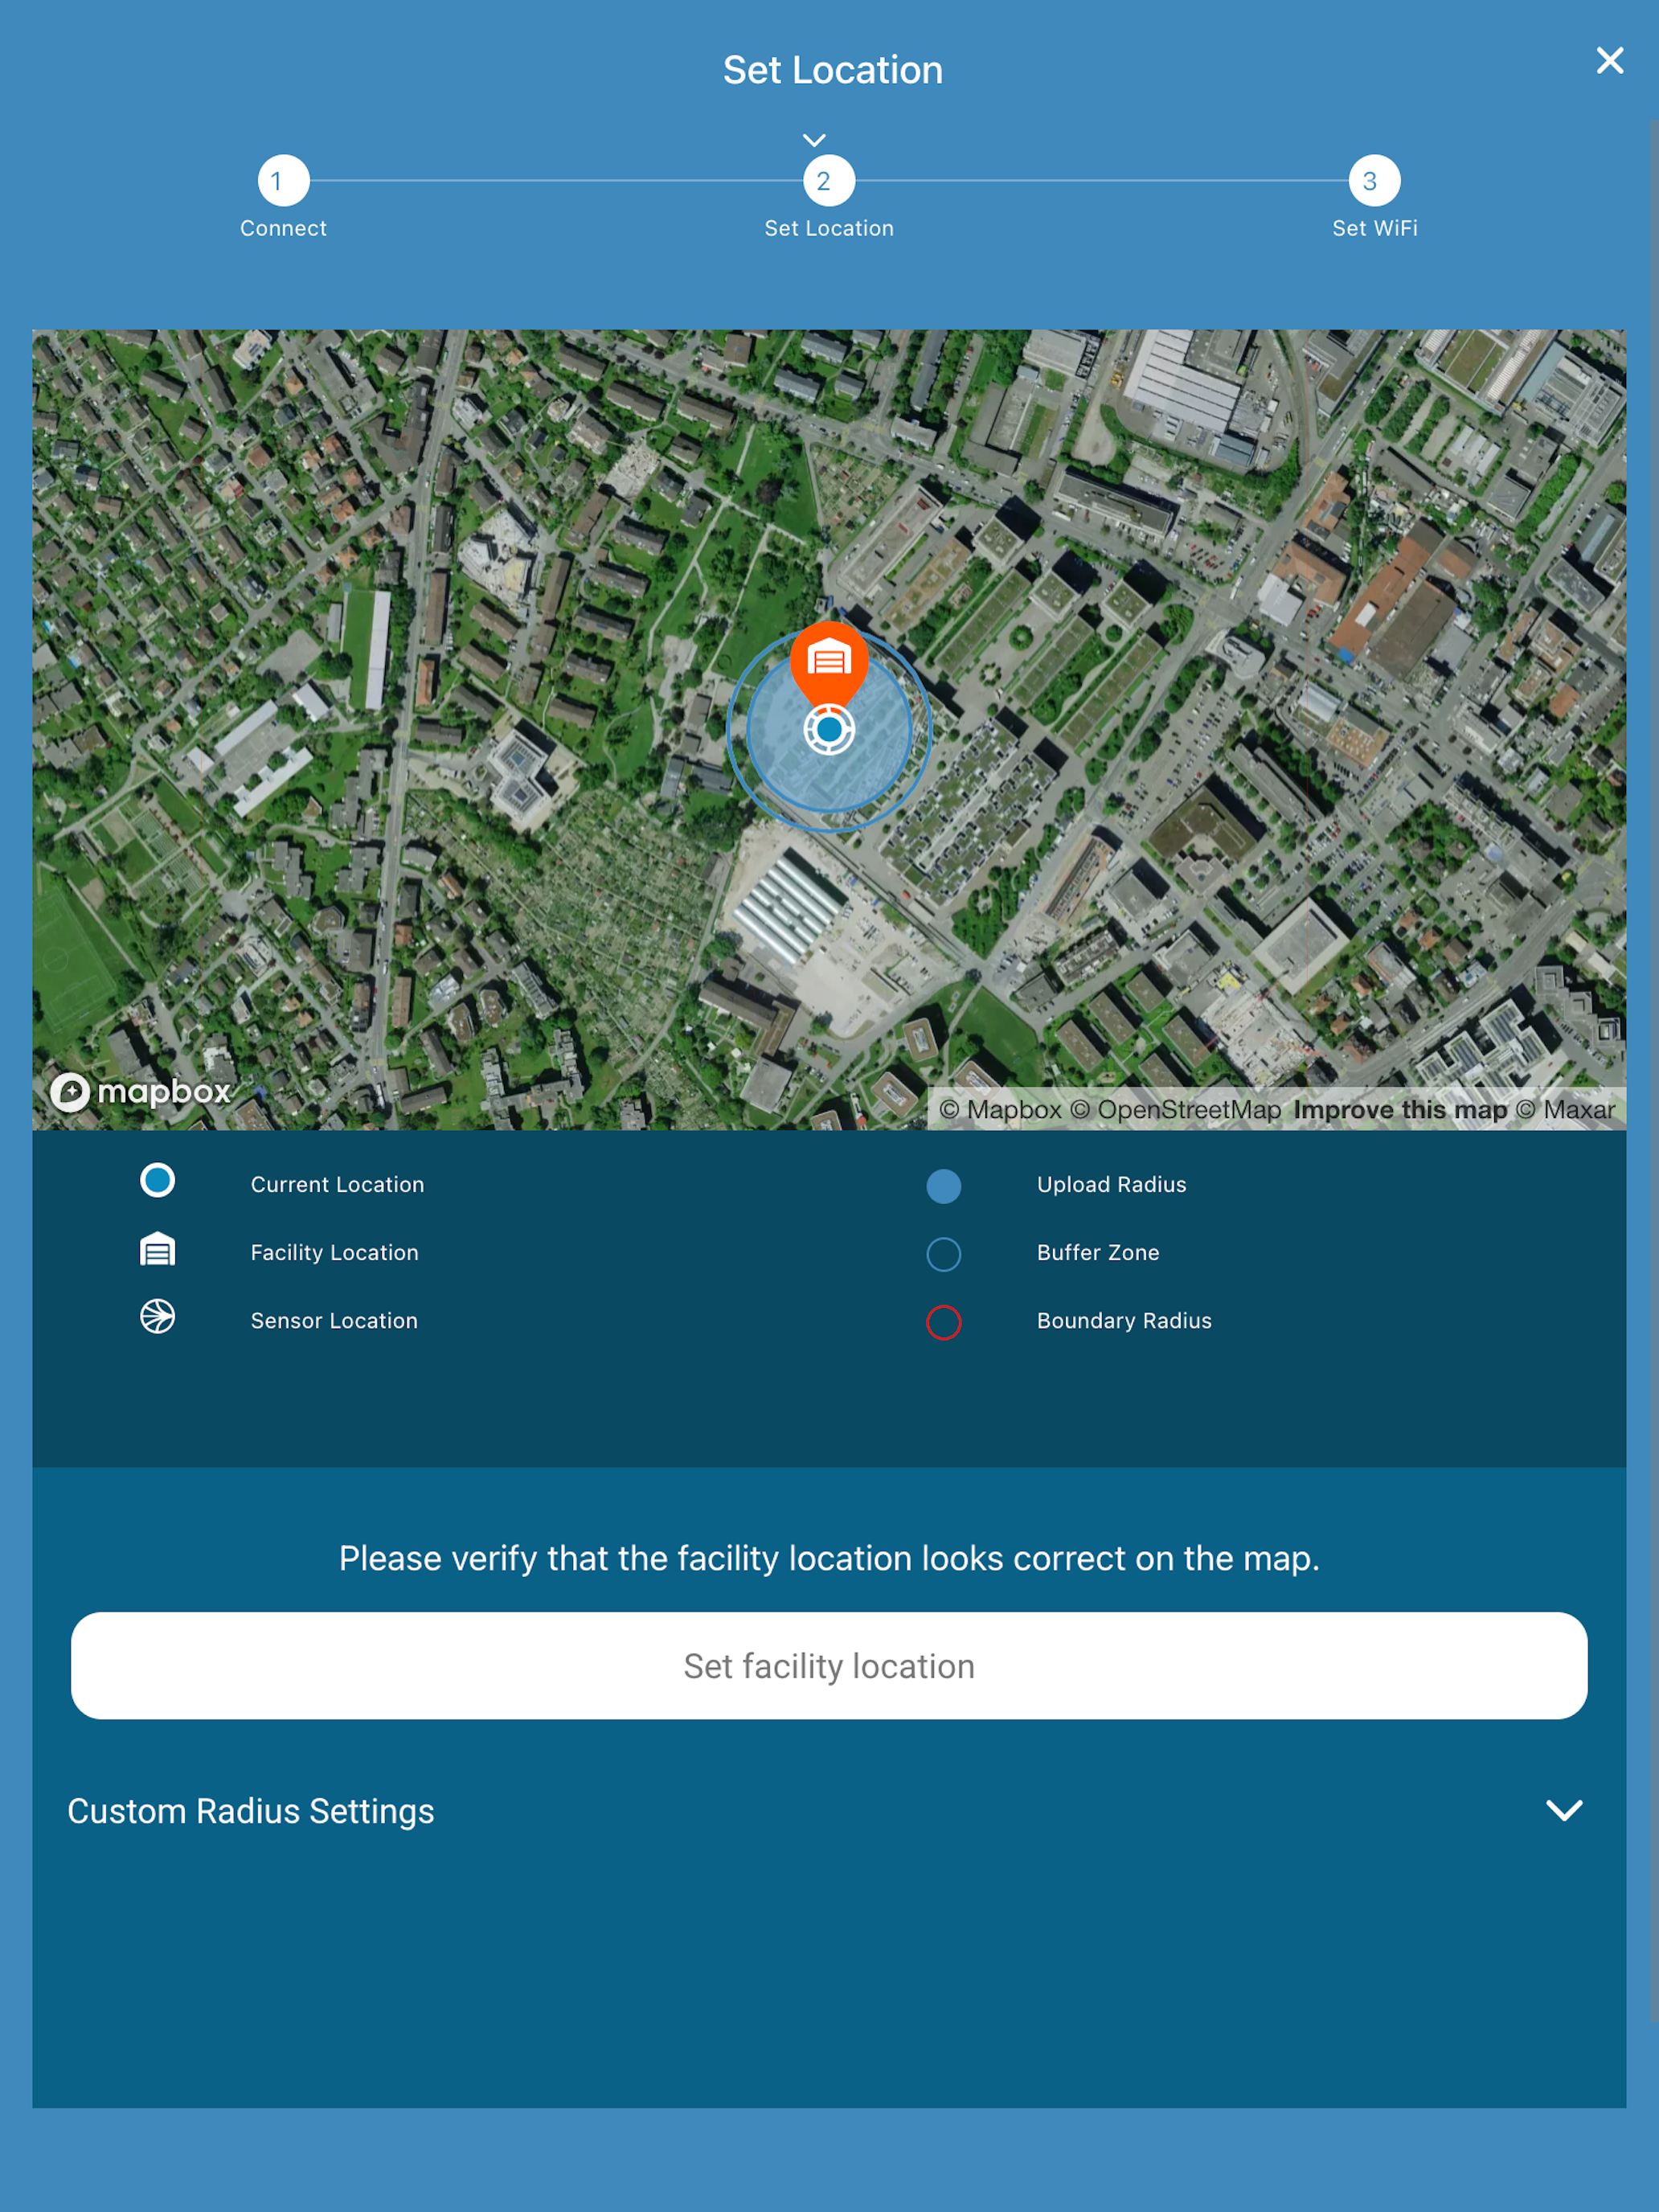This screenshot has height=2212, width=1659.
Task: Open the Mapbox logo link
Action: pyautogui.click(x=141, y=1091)
